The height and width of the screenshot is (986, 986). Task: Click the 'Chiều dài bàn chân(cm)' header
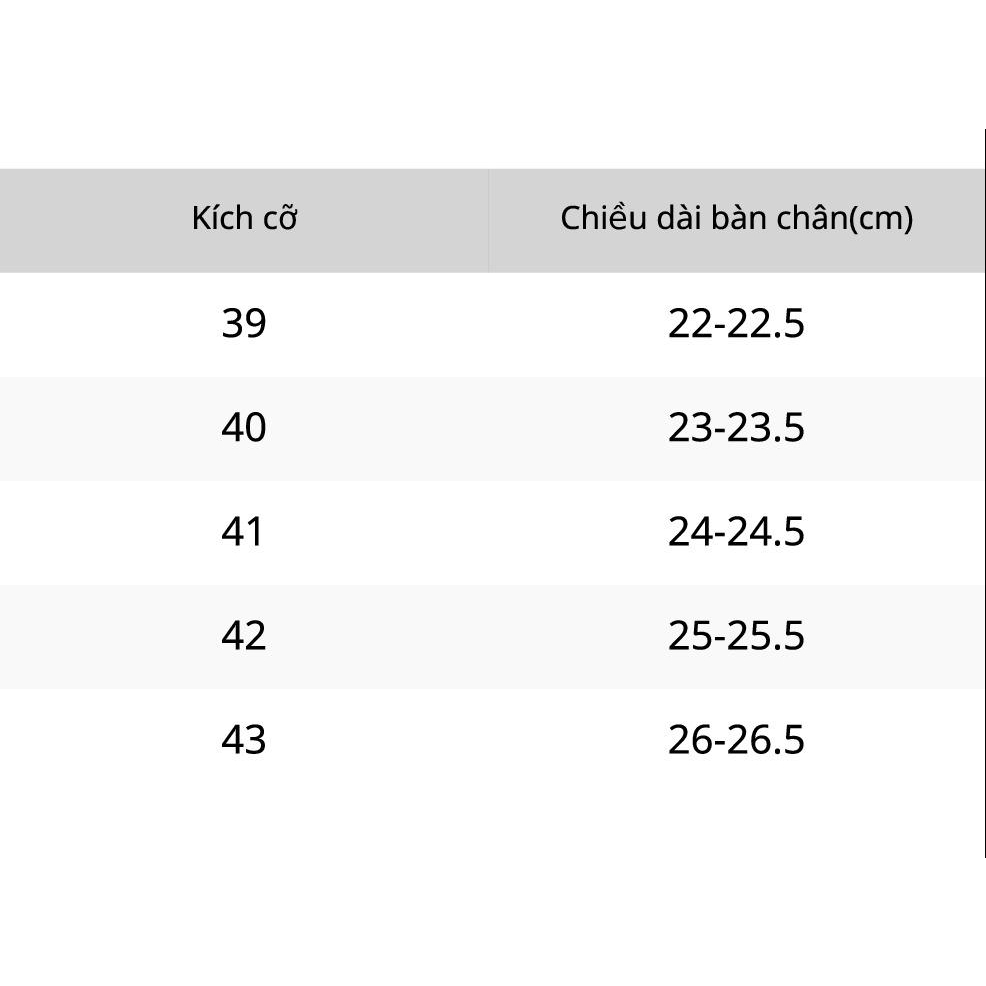tap(736, 219)
